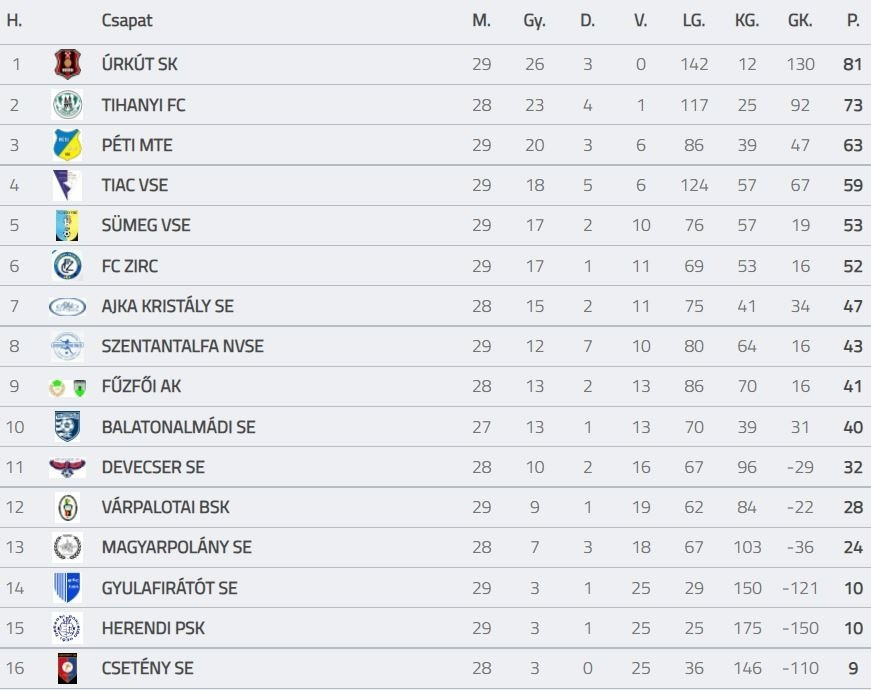Click the Várpalotai BSK team crest
The width and height of the screenshot is (871, 690).
[67, 507]
